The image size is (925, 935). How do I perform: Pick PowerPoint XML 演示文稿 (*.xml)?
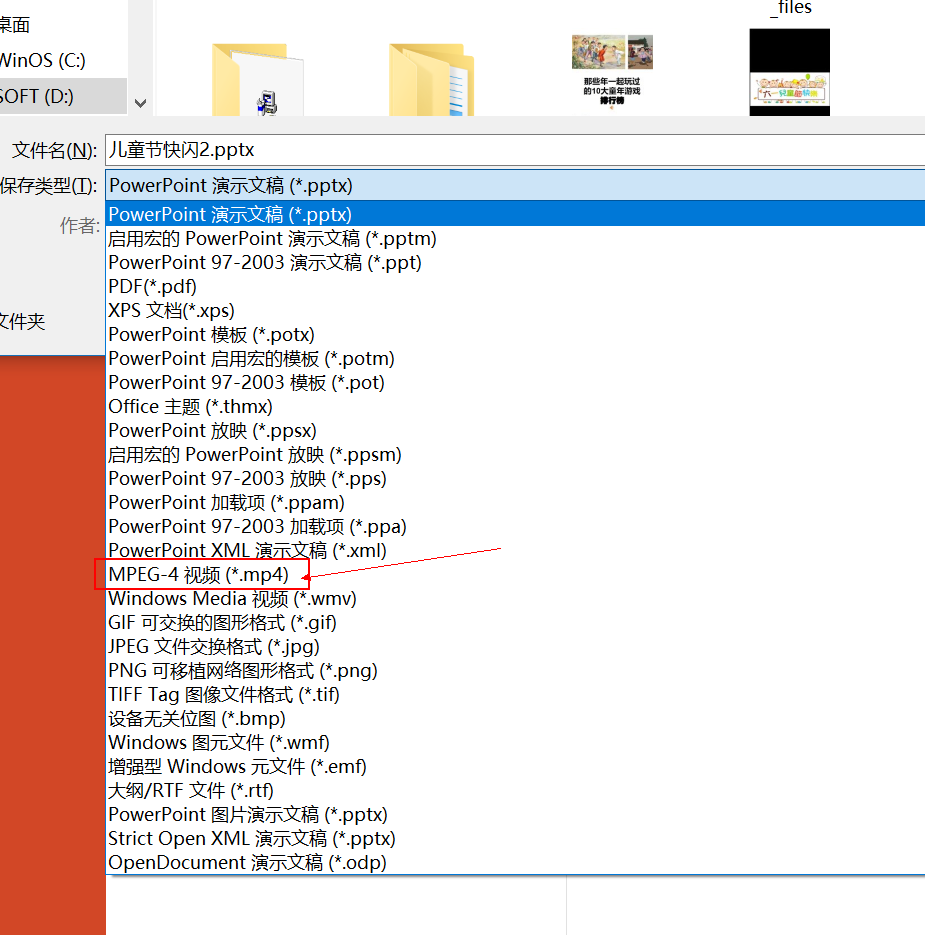click(515, 550)
